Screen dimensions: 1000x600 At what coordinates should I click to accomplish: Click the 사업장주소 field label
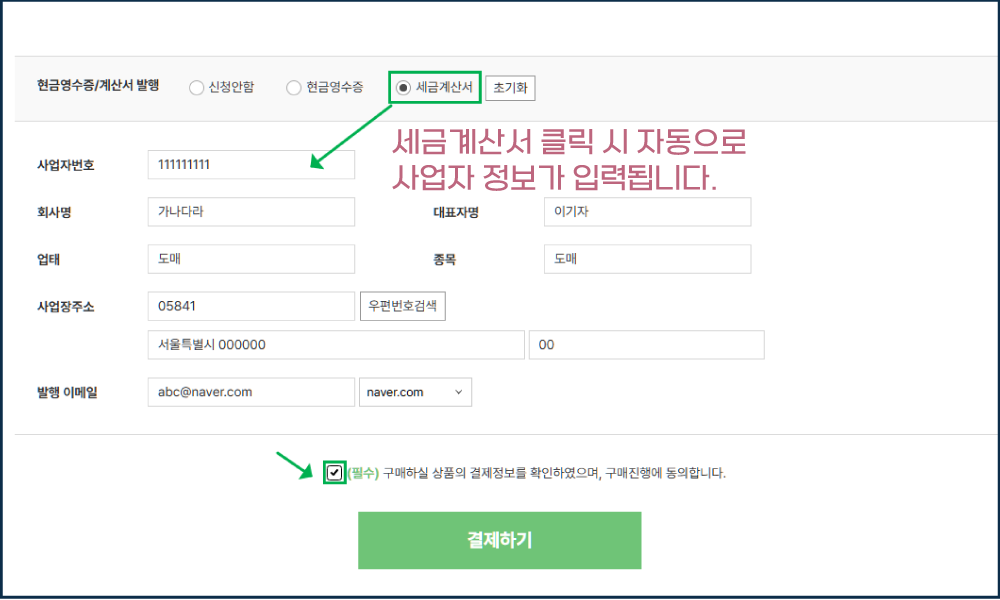point(66,306)
